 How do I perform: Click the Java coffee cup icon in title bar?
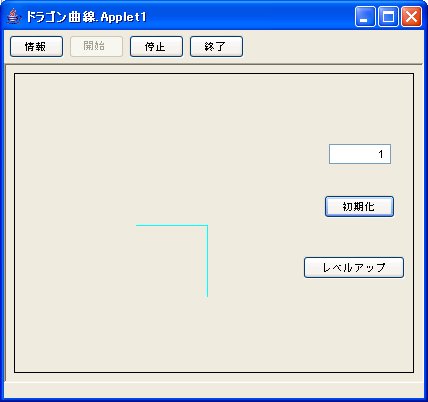[x=13, y=16]
